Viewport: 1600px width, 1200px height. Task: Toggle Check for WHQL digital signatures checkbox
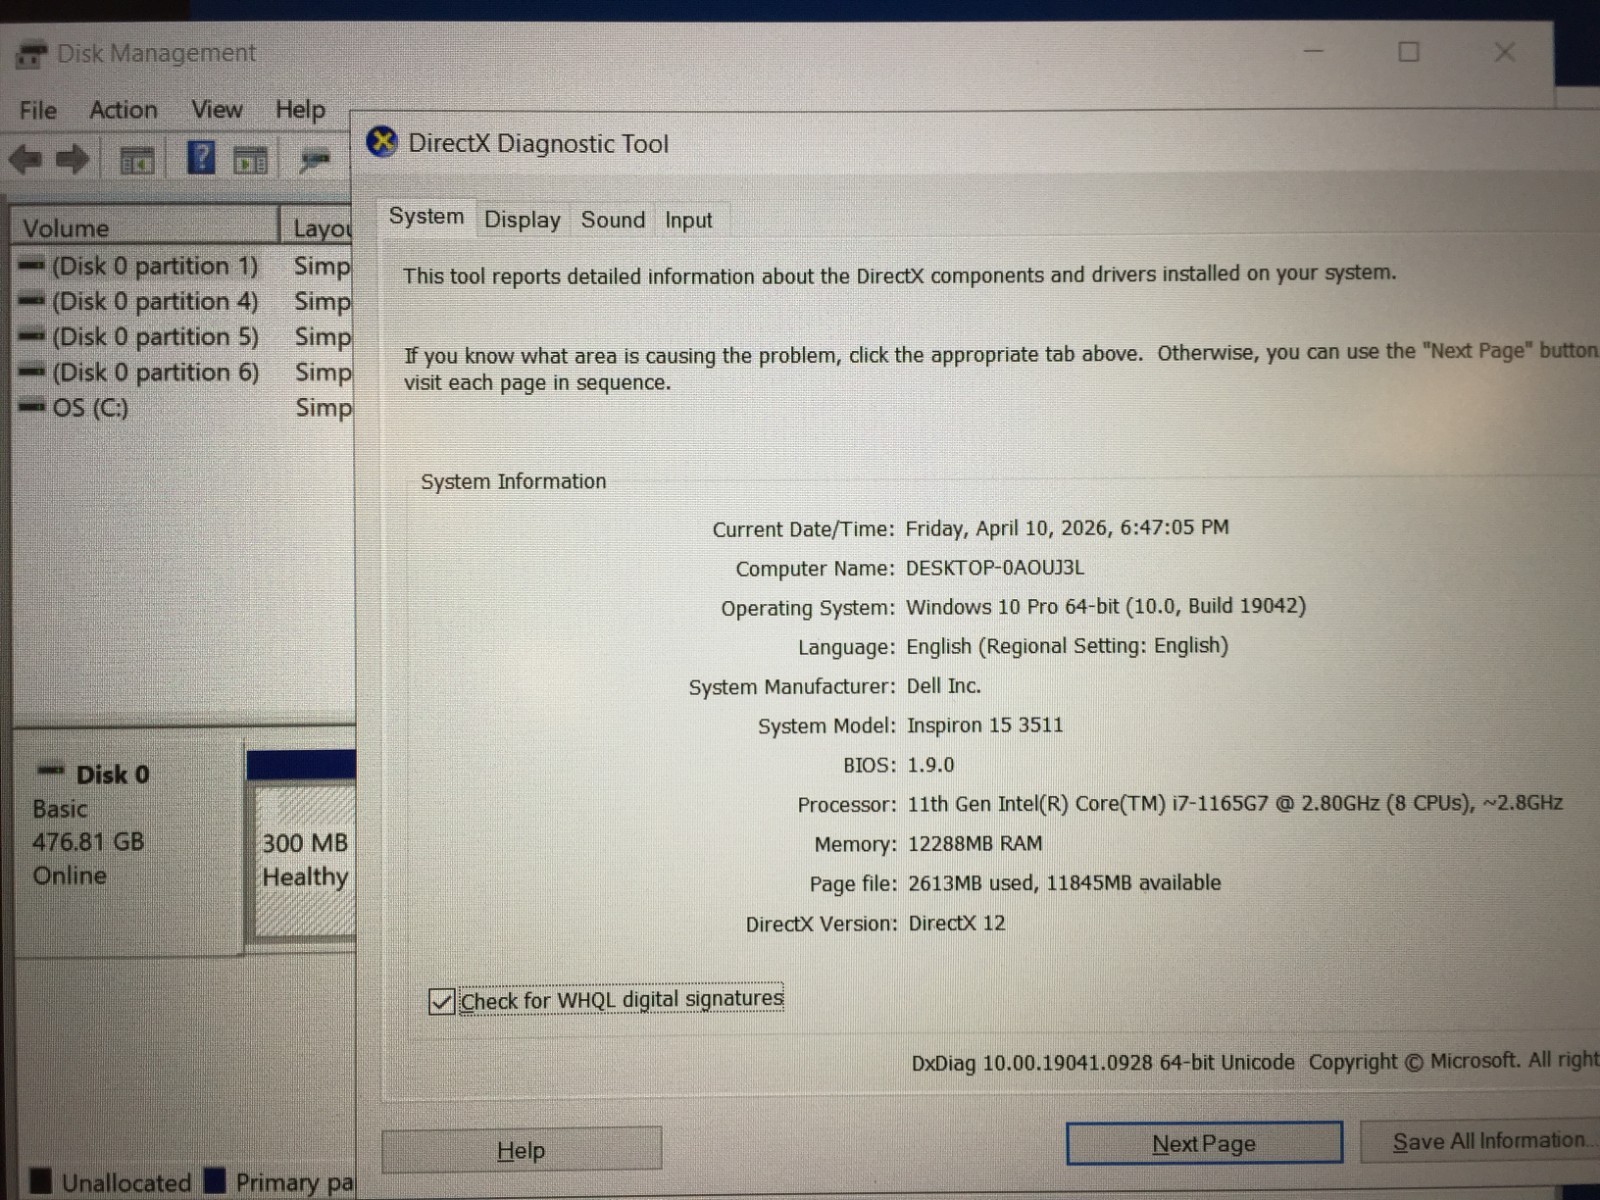441,1001
